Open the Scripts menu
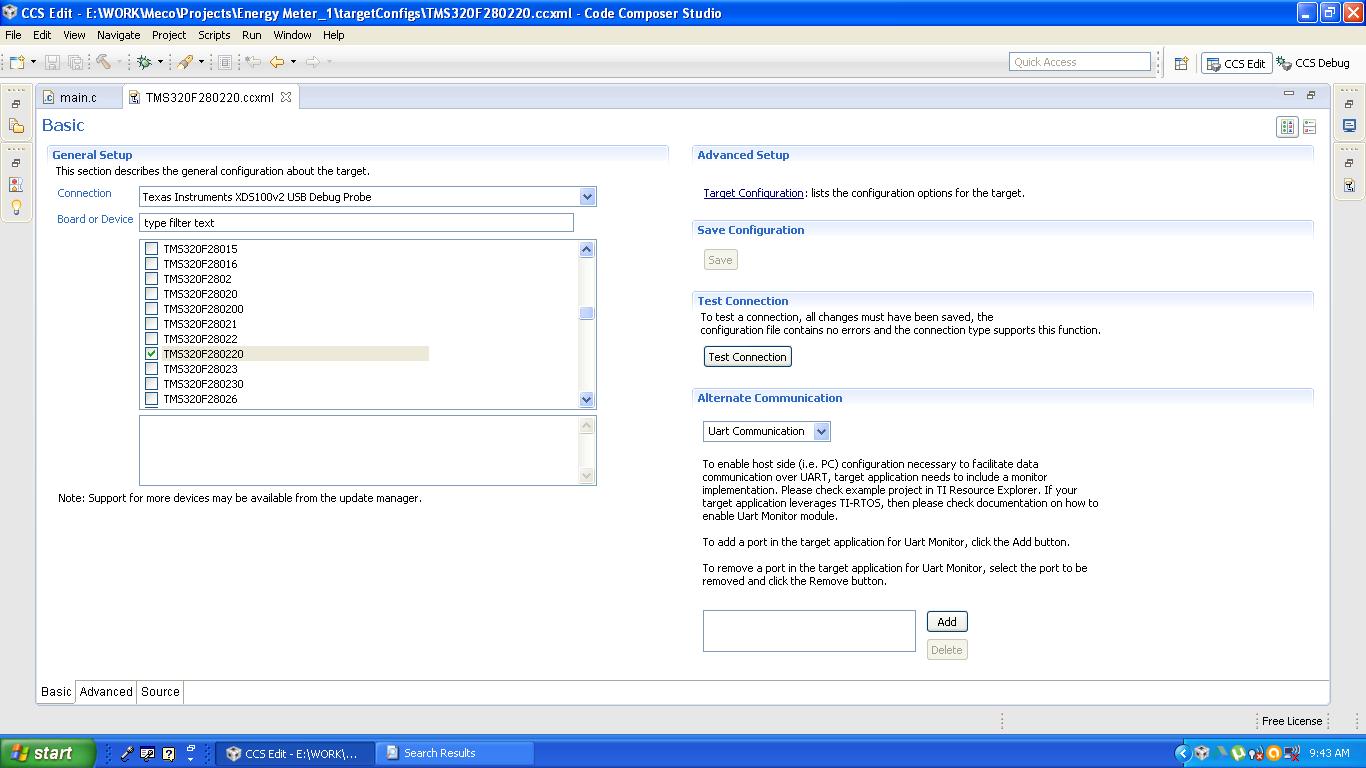 (214, 35)
